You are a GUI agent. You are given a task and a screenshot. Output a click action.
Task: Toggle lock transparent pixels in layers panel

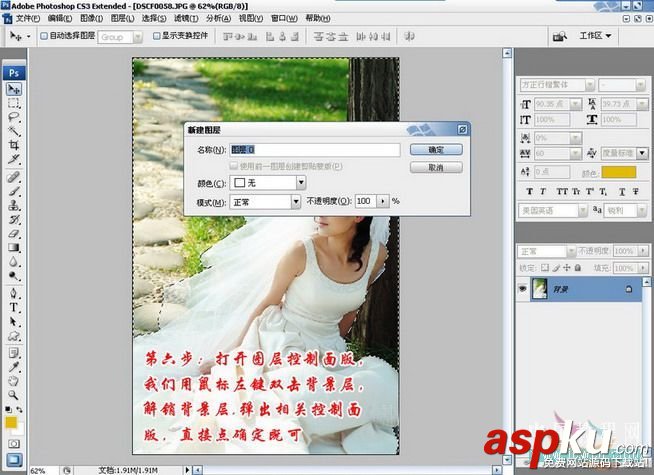coord(545,268)
